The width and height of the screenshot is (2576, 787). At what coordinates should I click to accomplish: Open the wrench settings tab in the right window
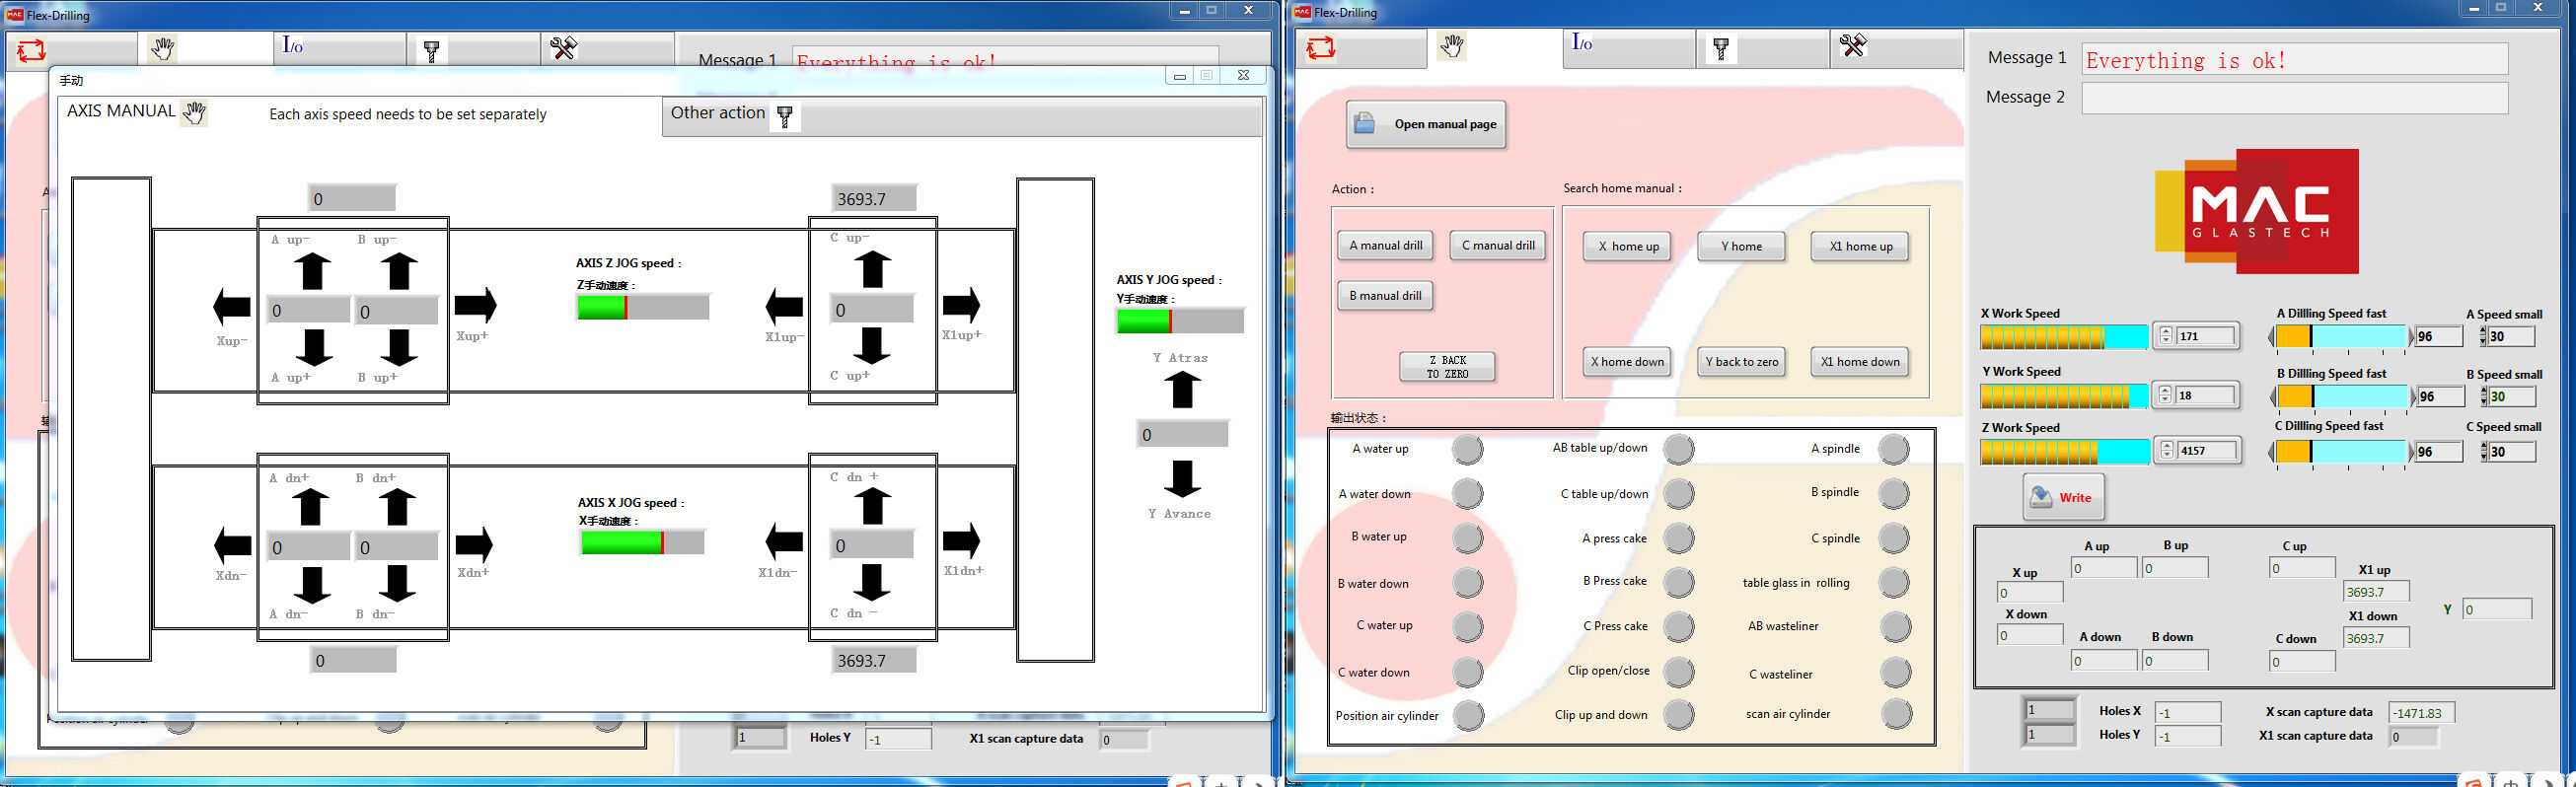(1897, 47)
